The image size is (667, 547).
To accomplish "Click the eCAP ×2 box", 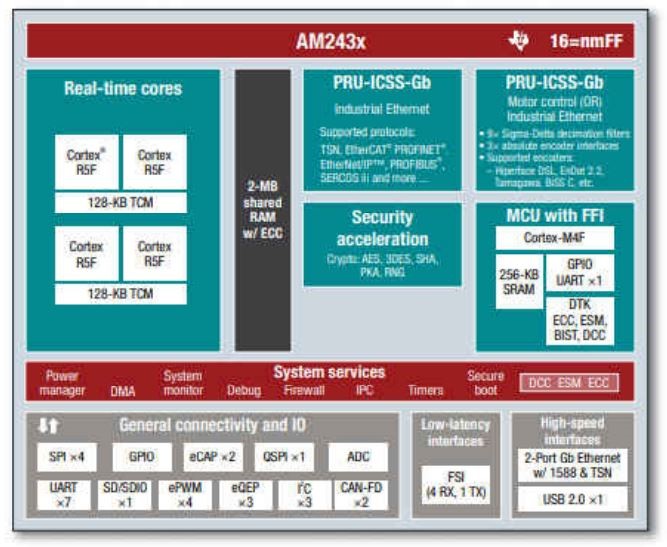I will [x=213, y=457].
